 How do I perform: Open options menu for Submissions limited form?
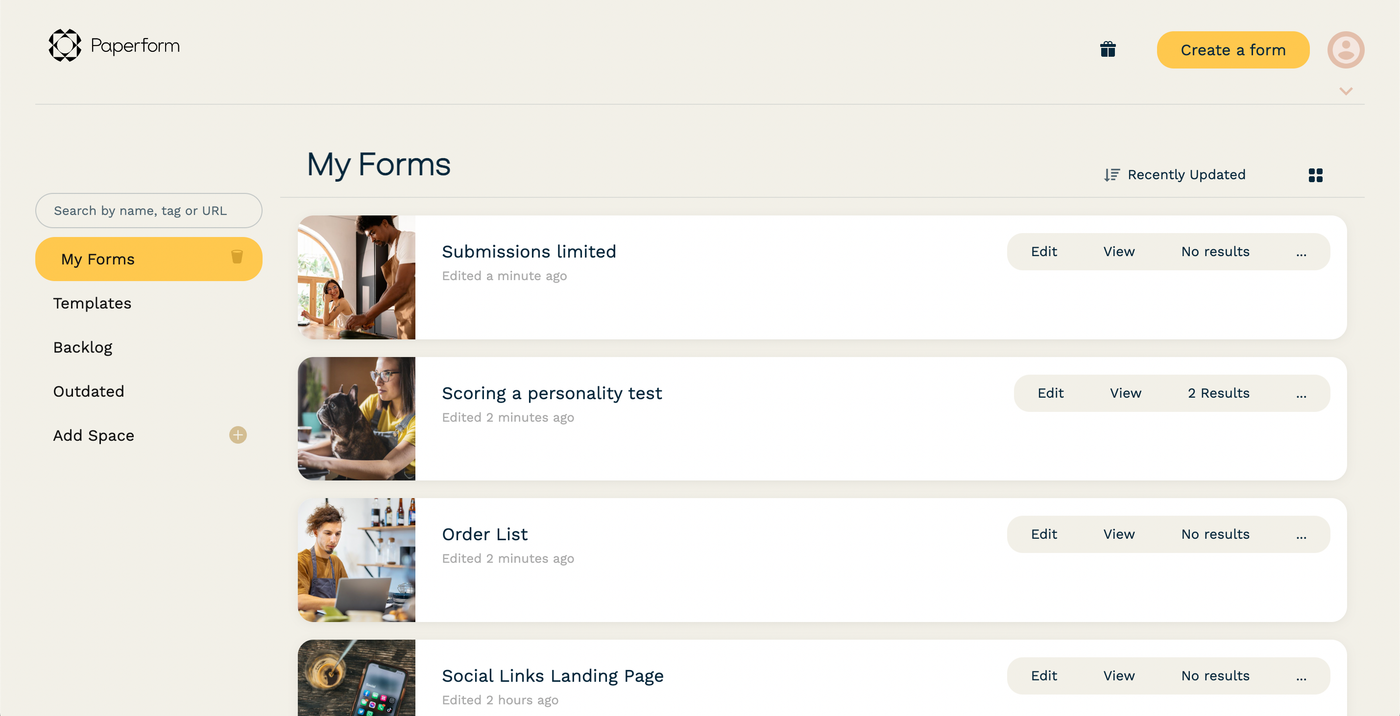click(x=1301, y=251)
